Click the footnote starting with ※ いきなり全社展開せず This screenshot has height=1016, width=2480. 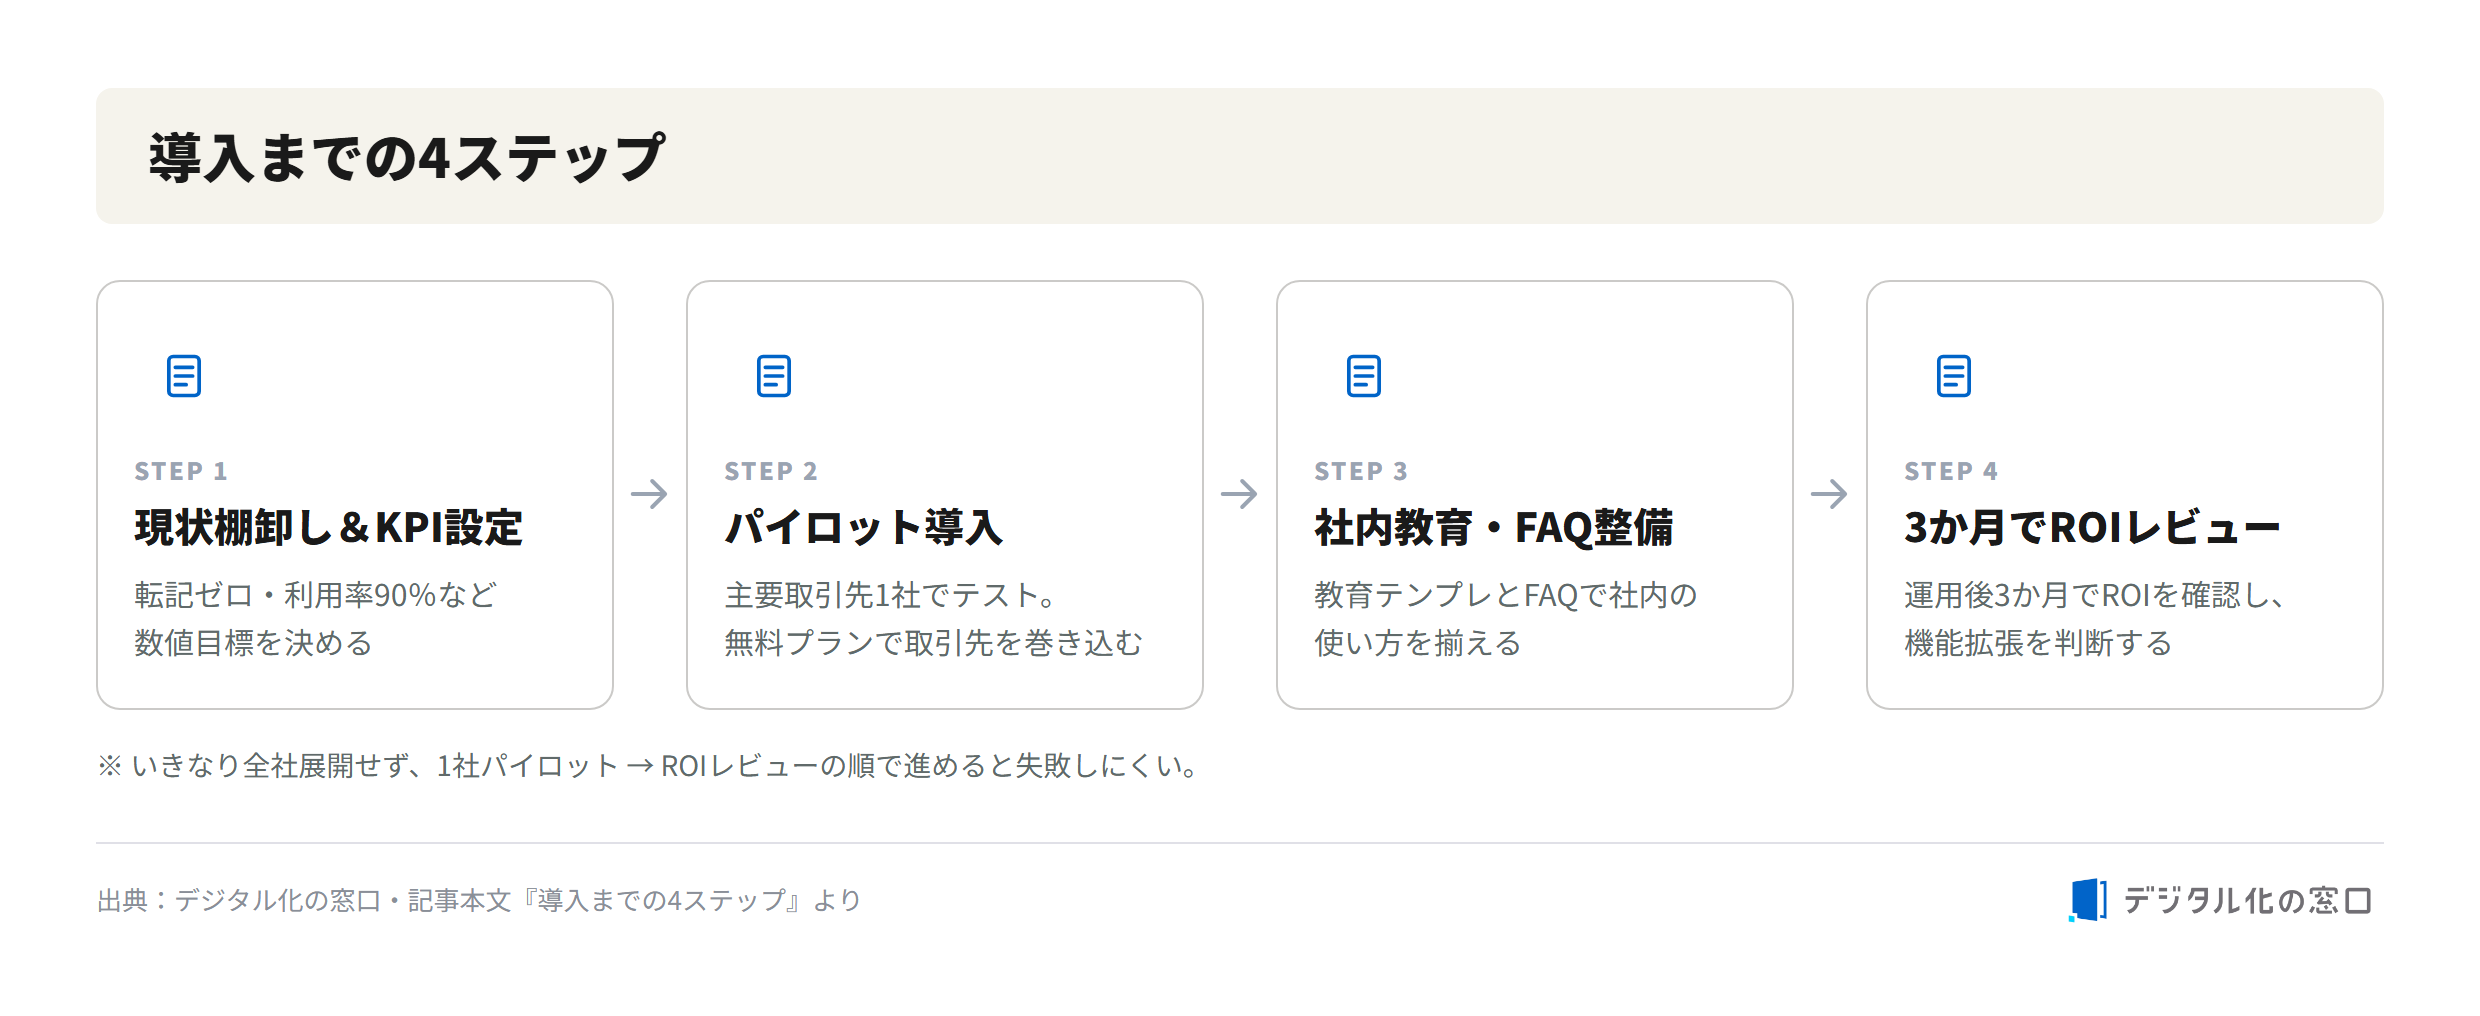(648, 766)
